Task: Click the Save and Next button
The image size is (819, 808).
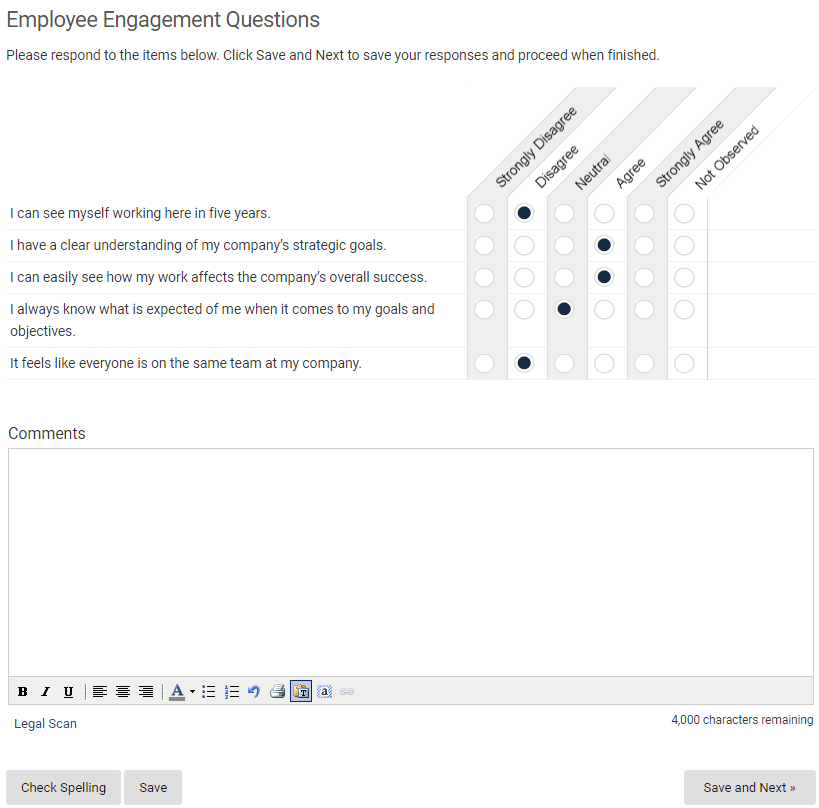Action: (x=749, y=787)
